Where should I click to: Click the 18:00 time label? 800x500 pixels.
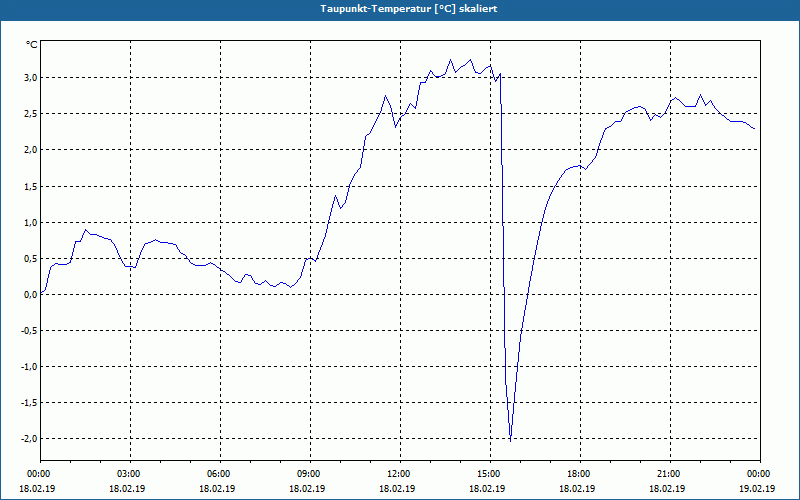point(580,474)
